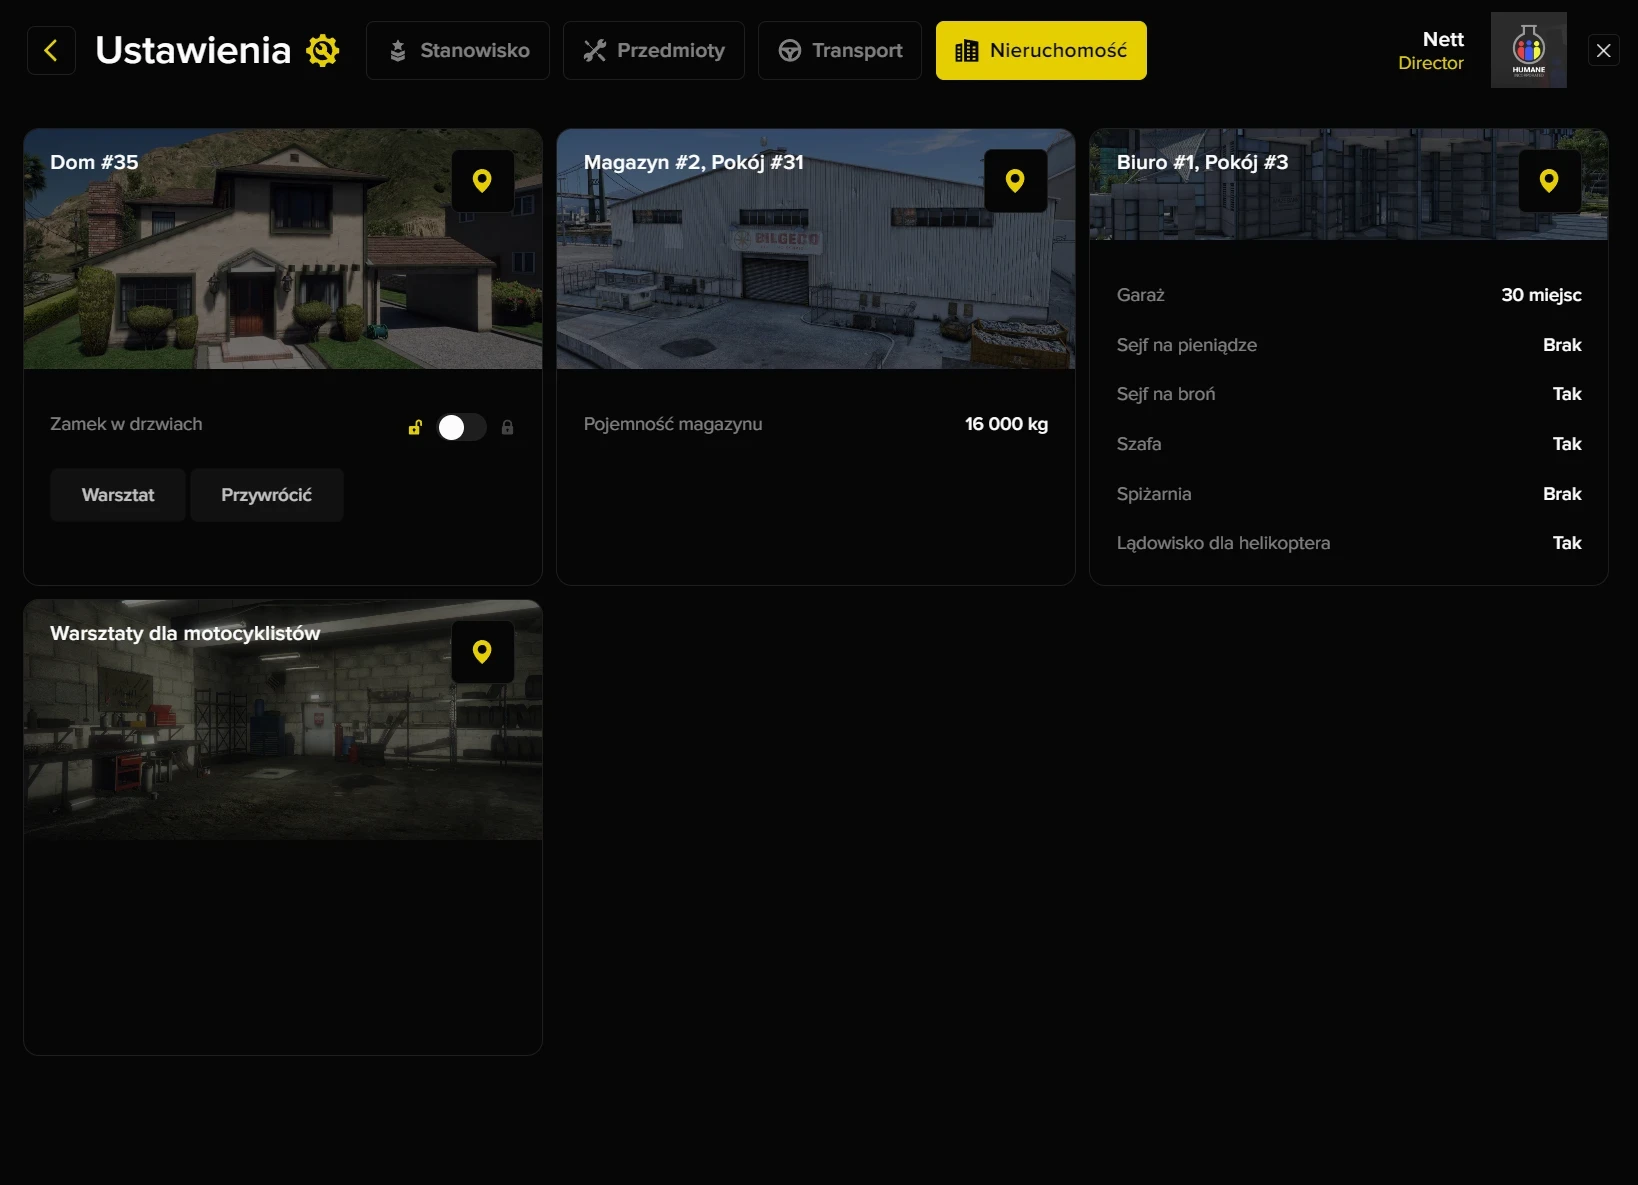Click location pin on Magazyn #2 card
The width and height of the screenshot is (1638, 1185).
pyautogui.click(x=1015, y=181)
